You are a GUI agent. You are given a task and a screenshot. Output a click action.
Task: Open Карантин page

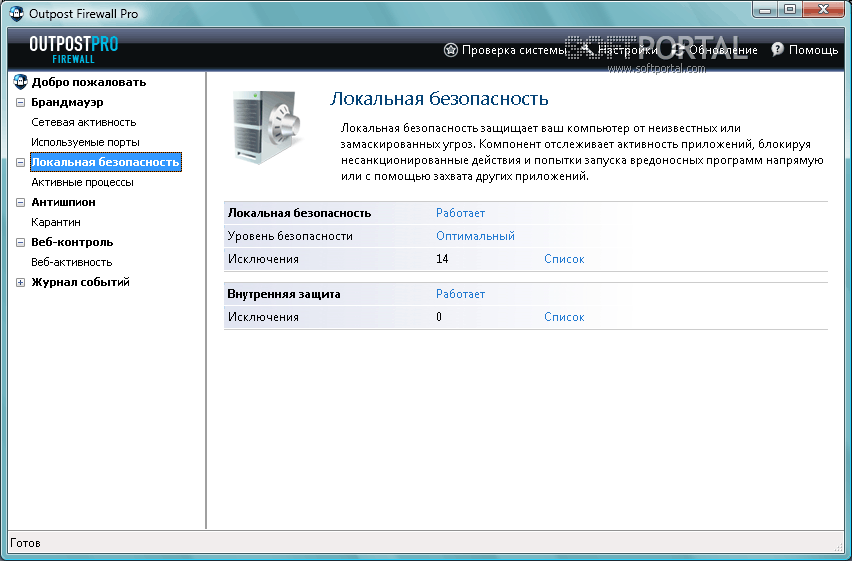[56, 222]
